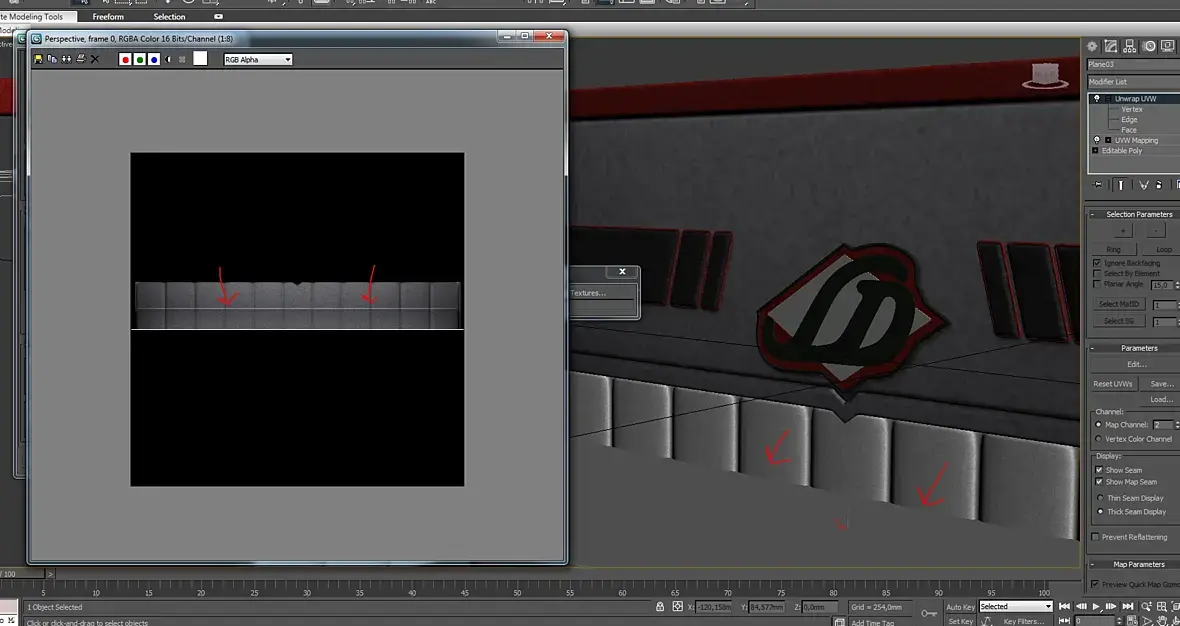1180x626 pixels.
Task: Toggle the selection lock padlock icon
Action: pos(660,606)
